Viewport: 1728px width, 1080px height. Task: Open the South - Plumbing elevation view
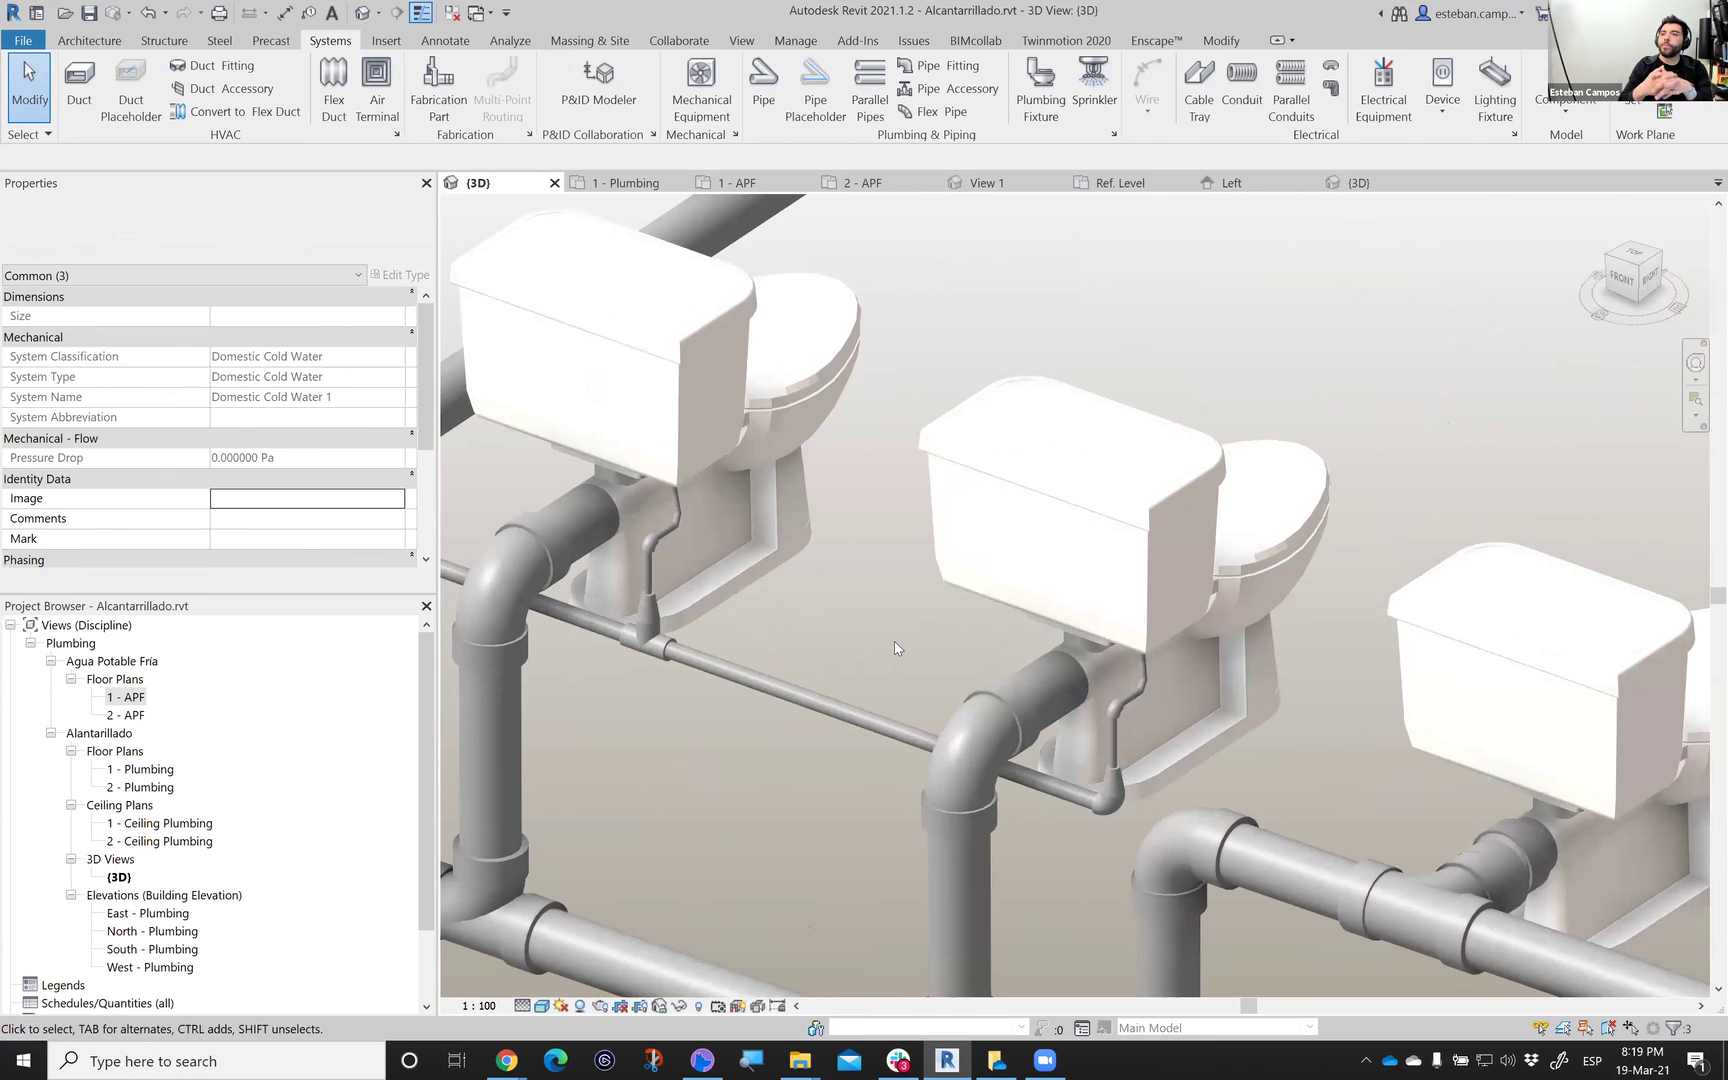coord(152,949)
